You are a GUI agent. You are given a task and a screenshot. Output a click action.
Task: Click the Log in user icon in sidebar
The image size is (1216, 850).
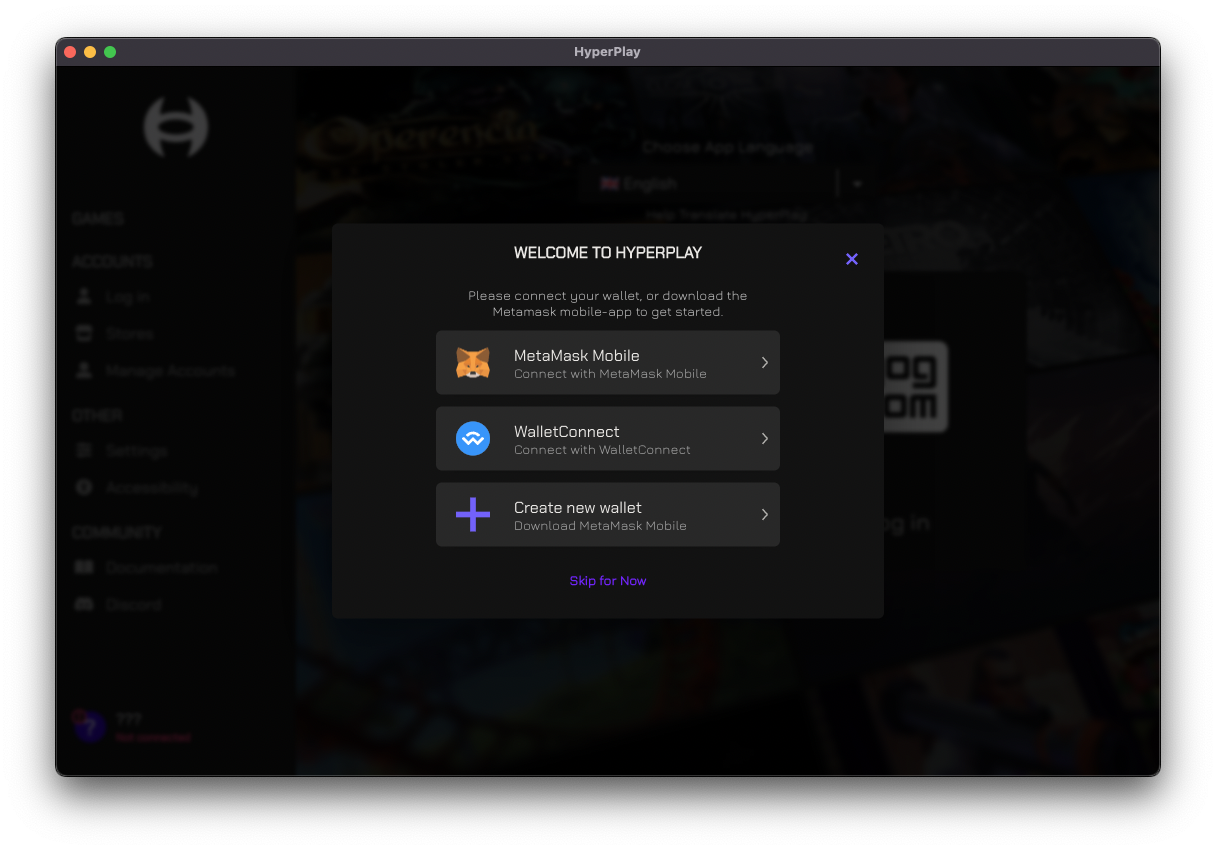pyautogui.click(x=85, y=297)
